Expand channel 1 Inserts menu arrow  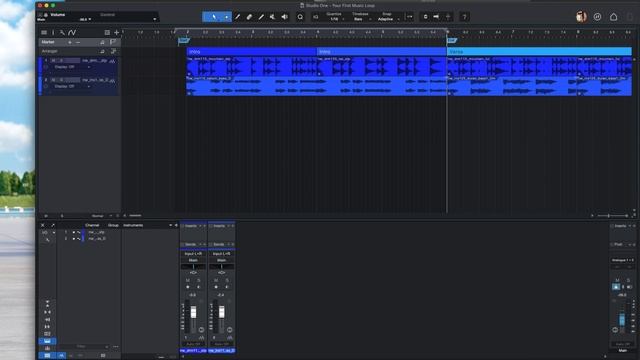(x=200, y=226)
